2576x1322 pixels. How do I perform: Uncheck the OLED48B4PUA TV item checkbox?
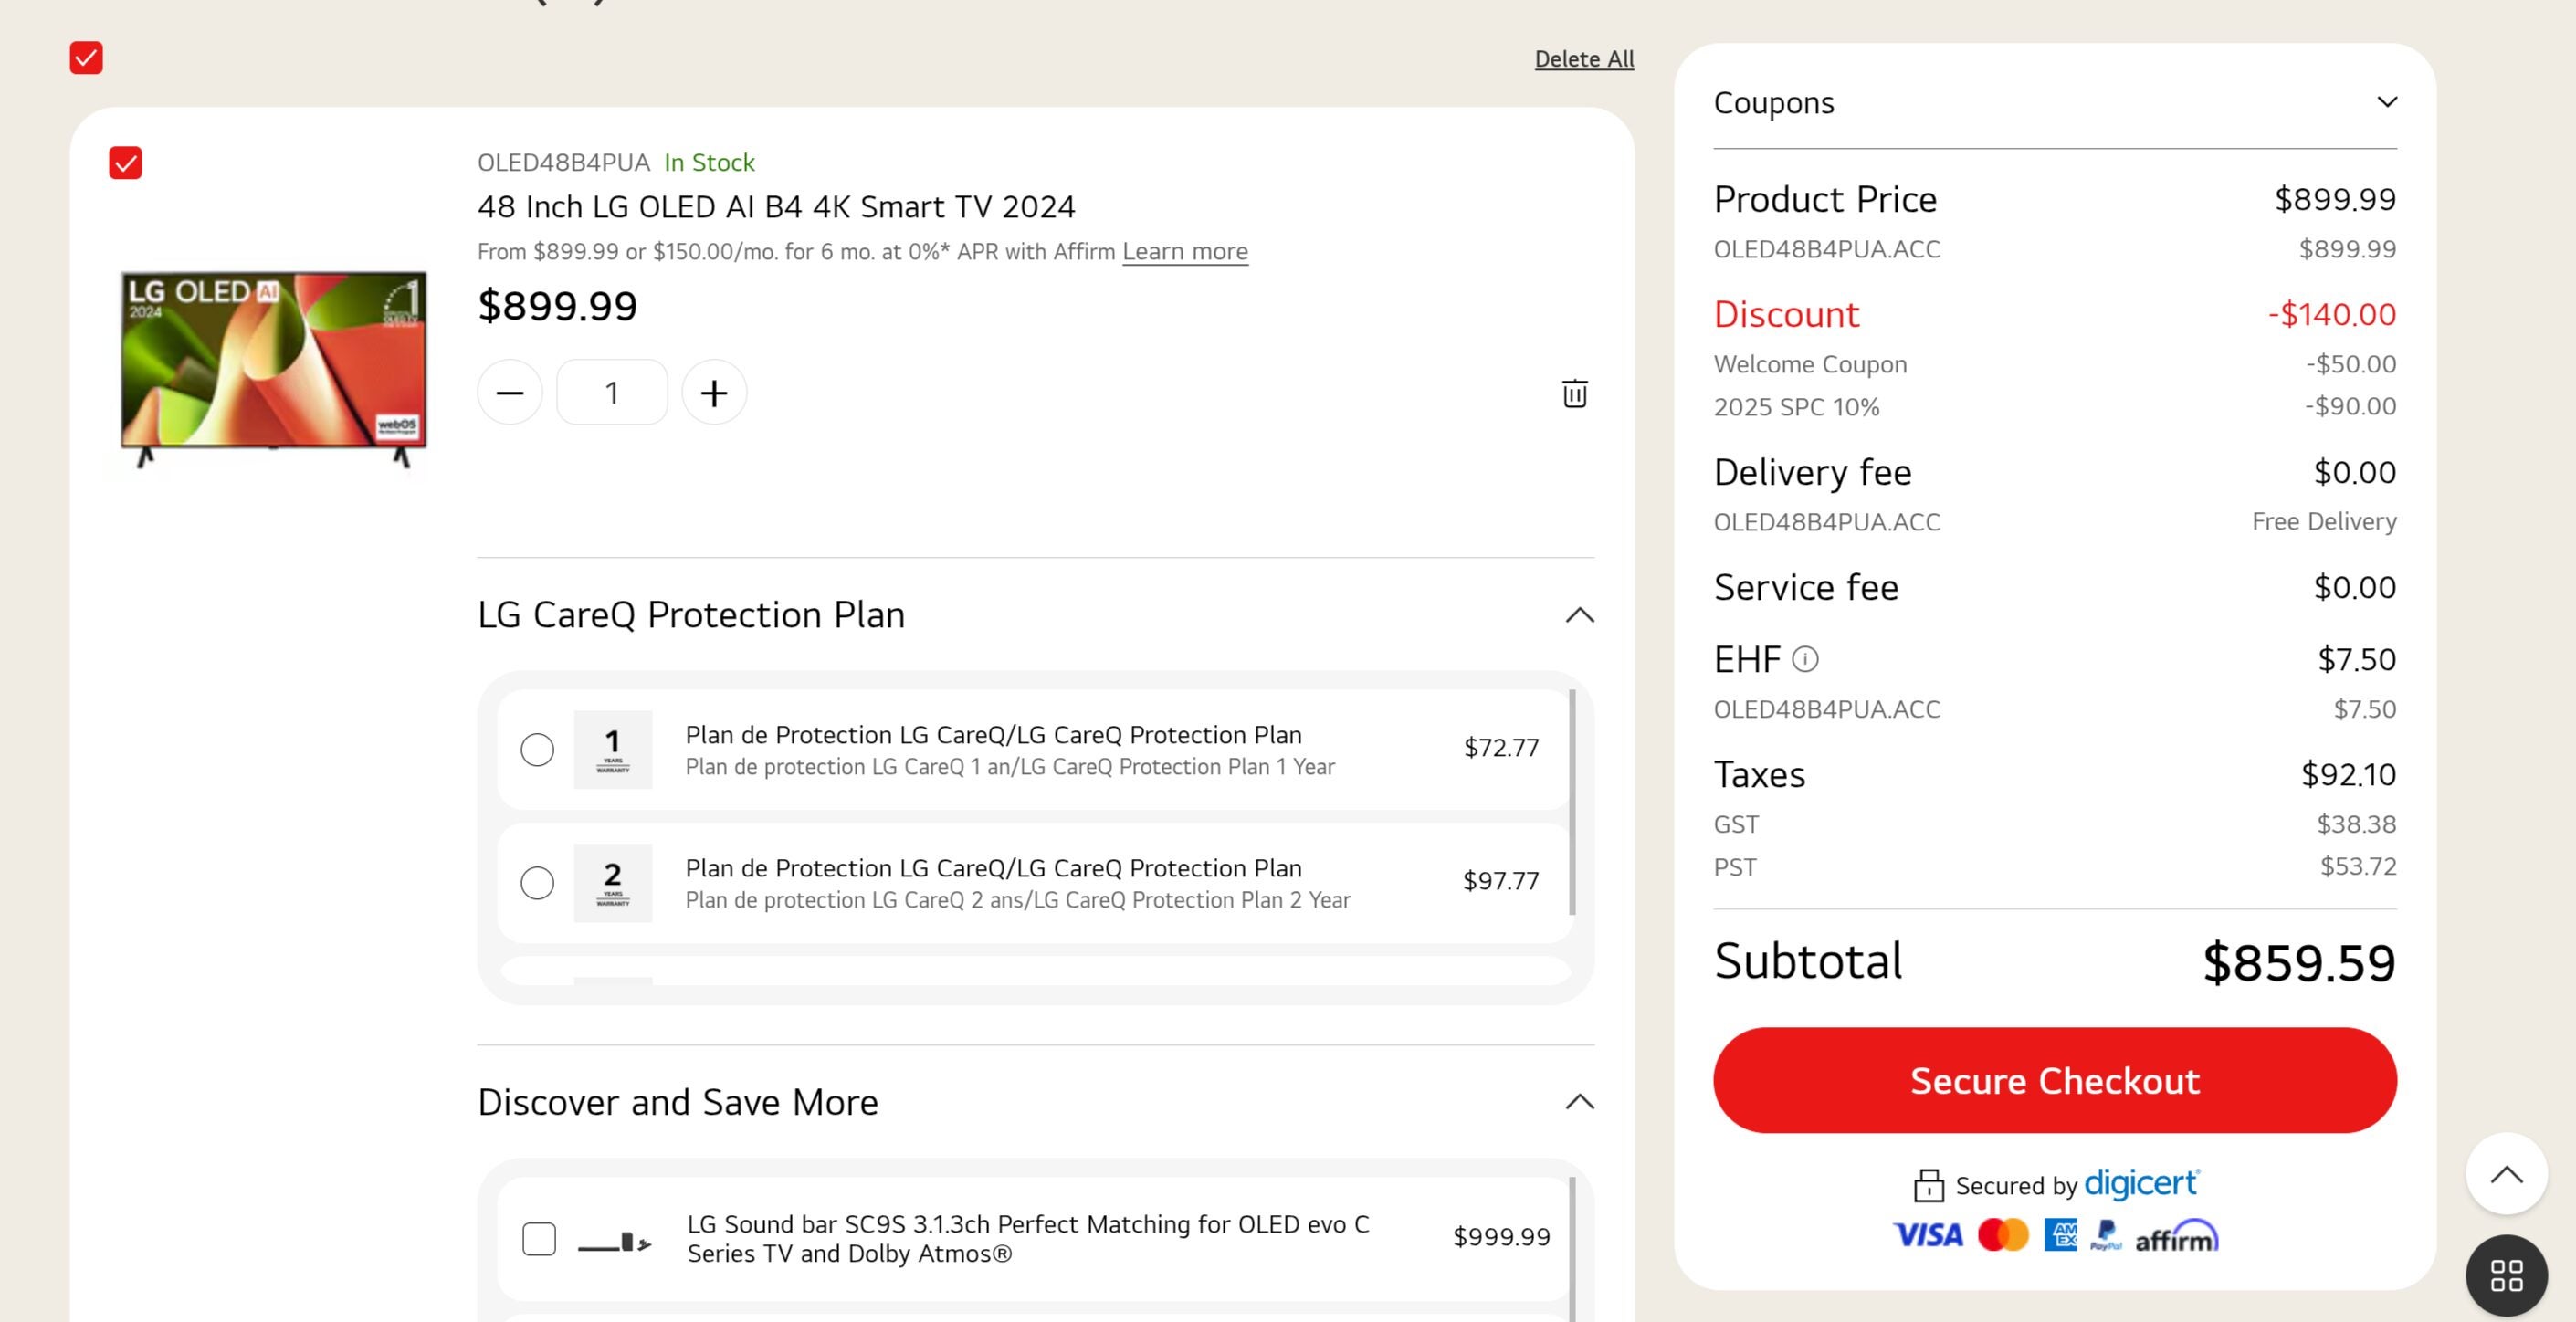[126, 163]
